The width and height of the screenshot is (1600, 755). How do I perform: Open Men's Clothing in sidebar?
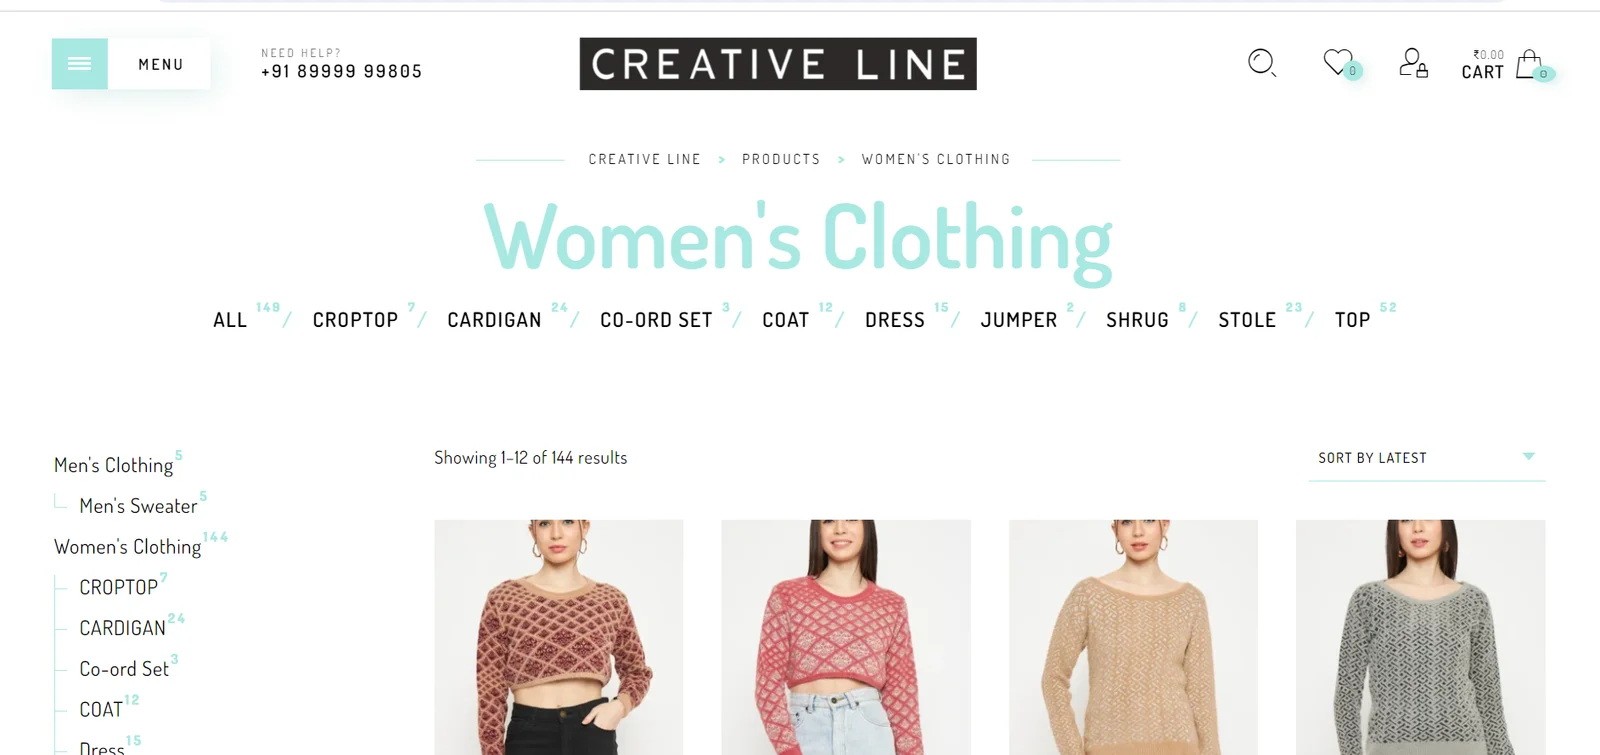coord(113,465)
